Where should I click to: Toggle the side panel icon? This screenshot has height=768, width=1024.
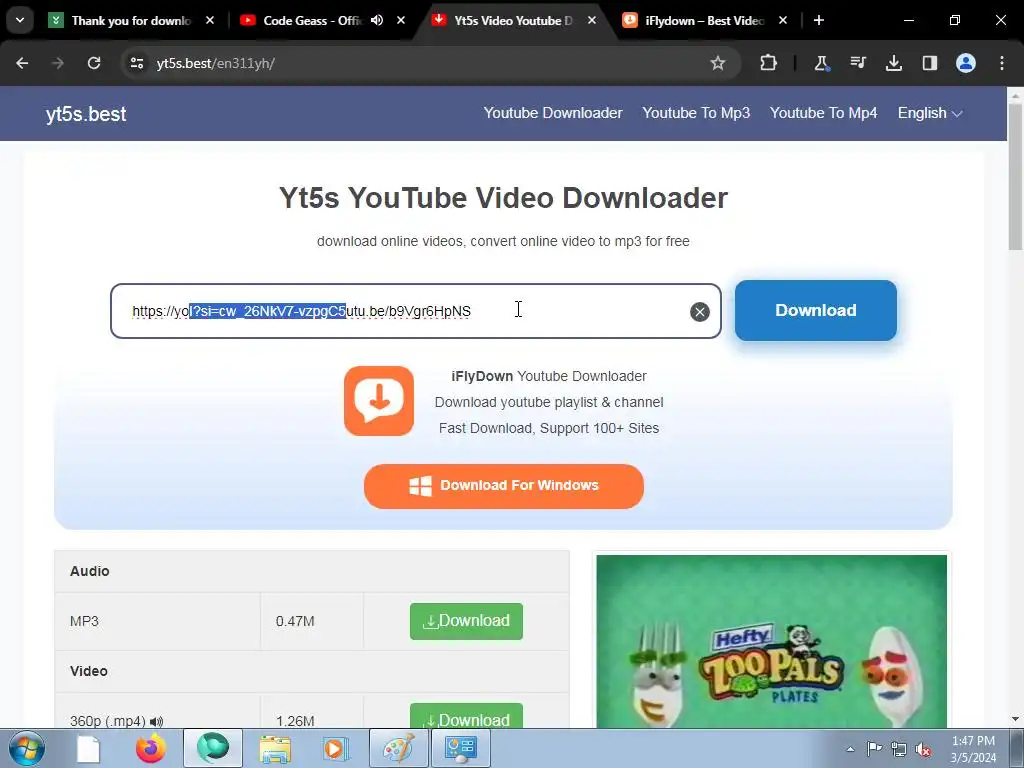click(930, 63)
